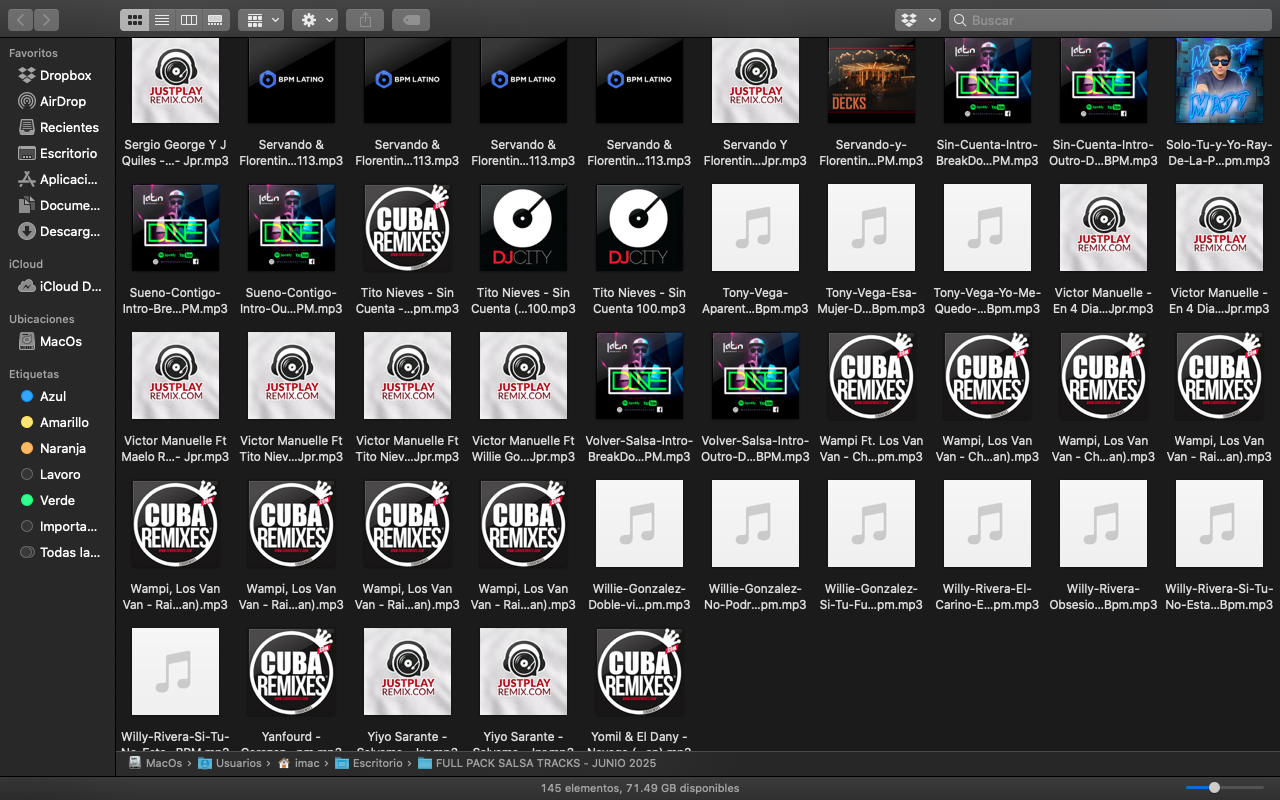Screen dimensions: 1280x800
Task: Go forward with the right arrow
Action: tap(46, 20)
